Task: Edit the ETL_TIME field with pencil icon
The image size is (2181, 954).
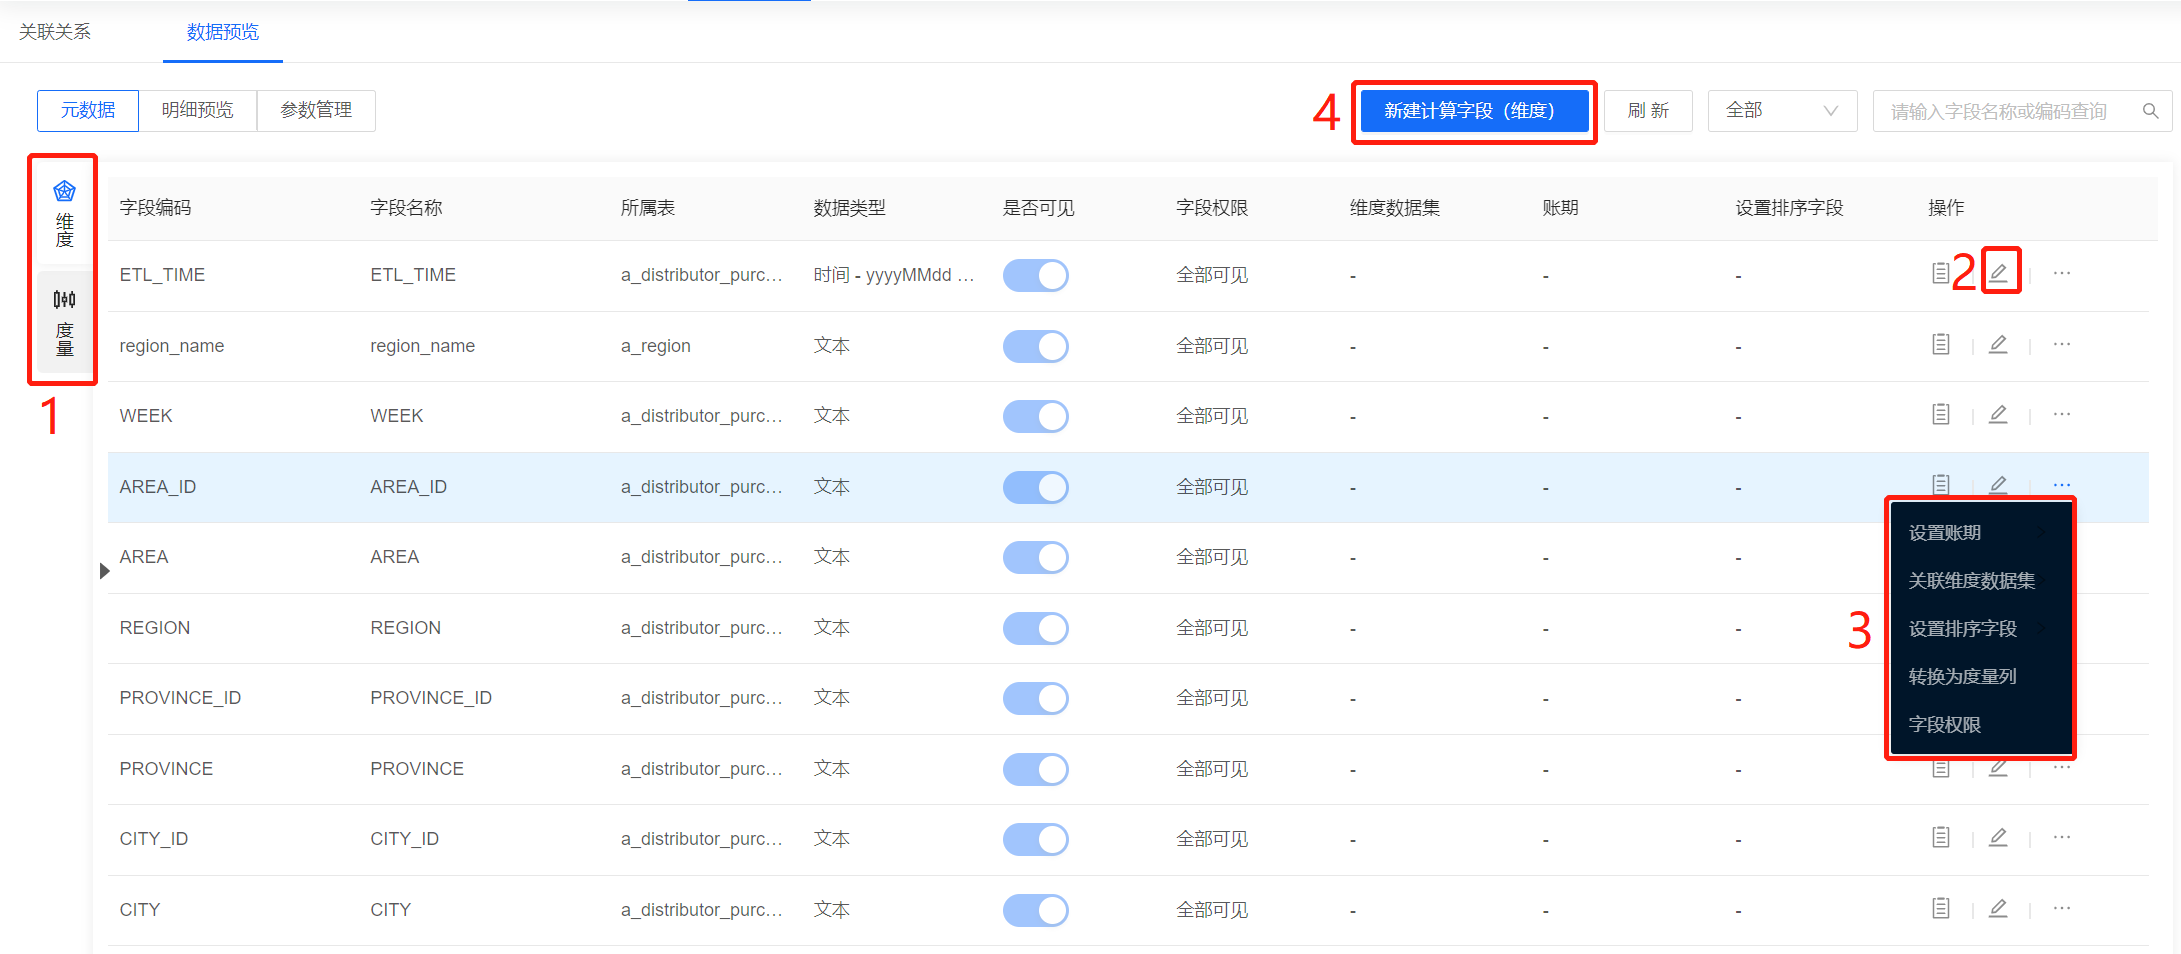Action: (1998, 273)
